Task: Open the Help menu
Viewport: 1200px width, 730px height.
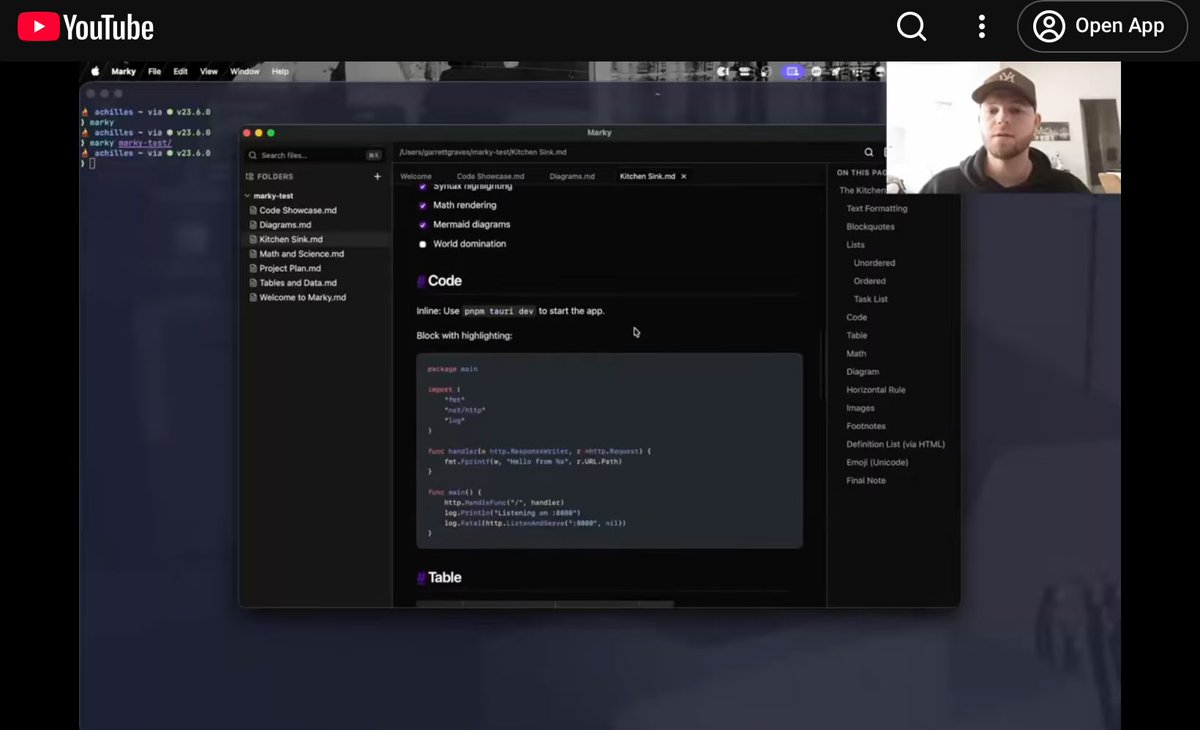Action: tap(280, 71)
